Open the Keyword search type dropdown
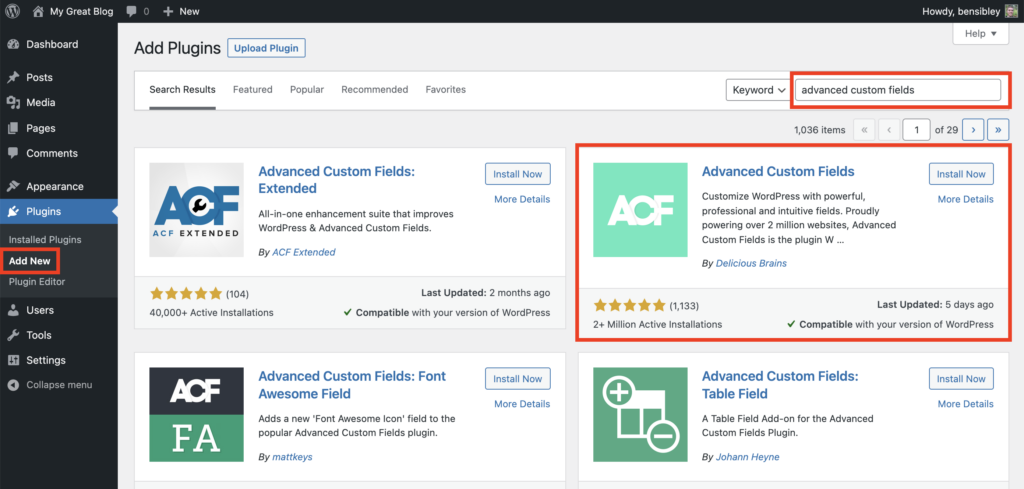This screenshot has height=489, width=1024. [758, 90]
